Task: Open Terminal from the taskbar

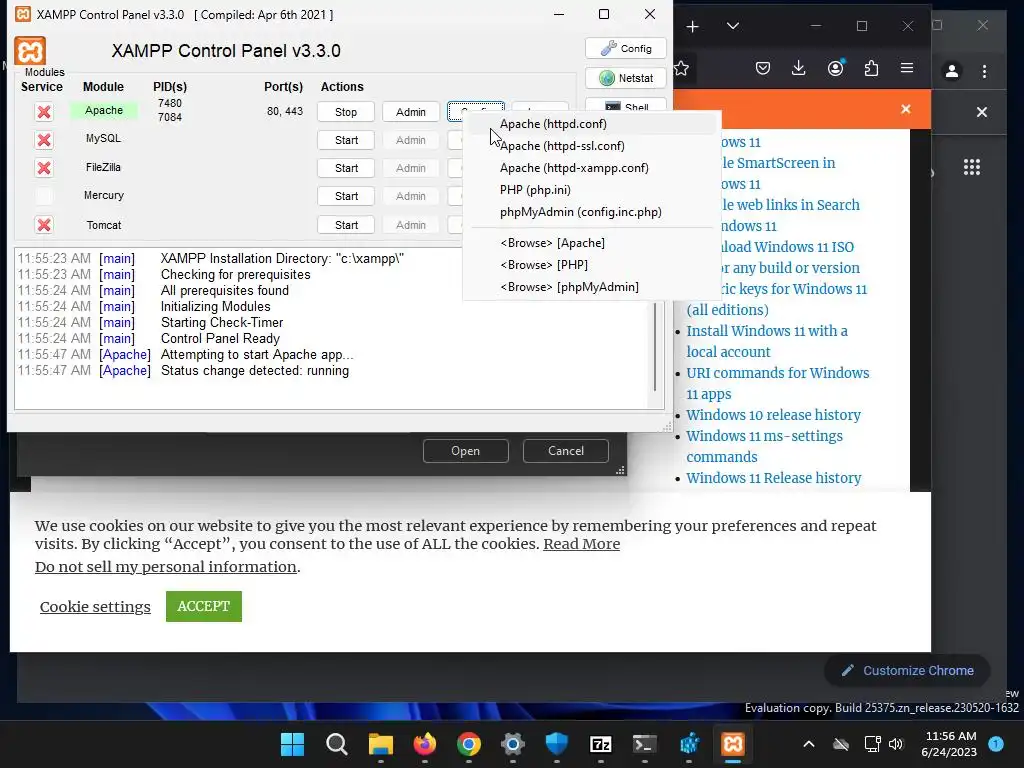Action: coord(645,744)
